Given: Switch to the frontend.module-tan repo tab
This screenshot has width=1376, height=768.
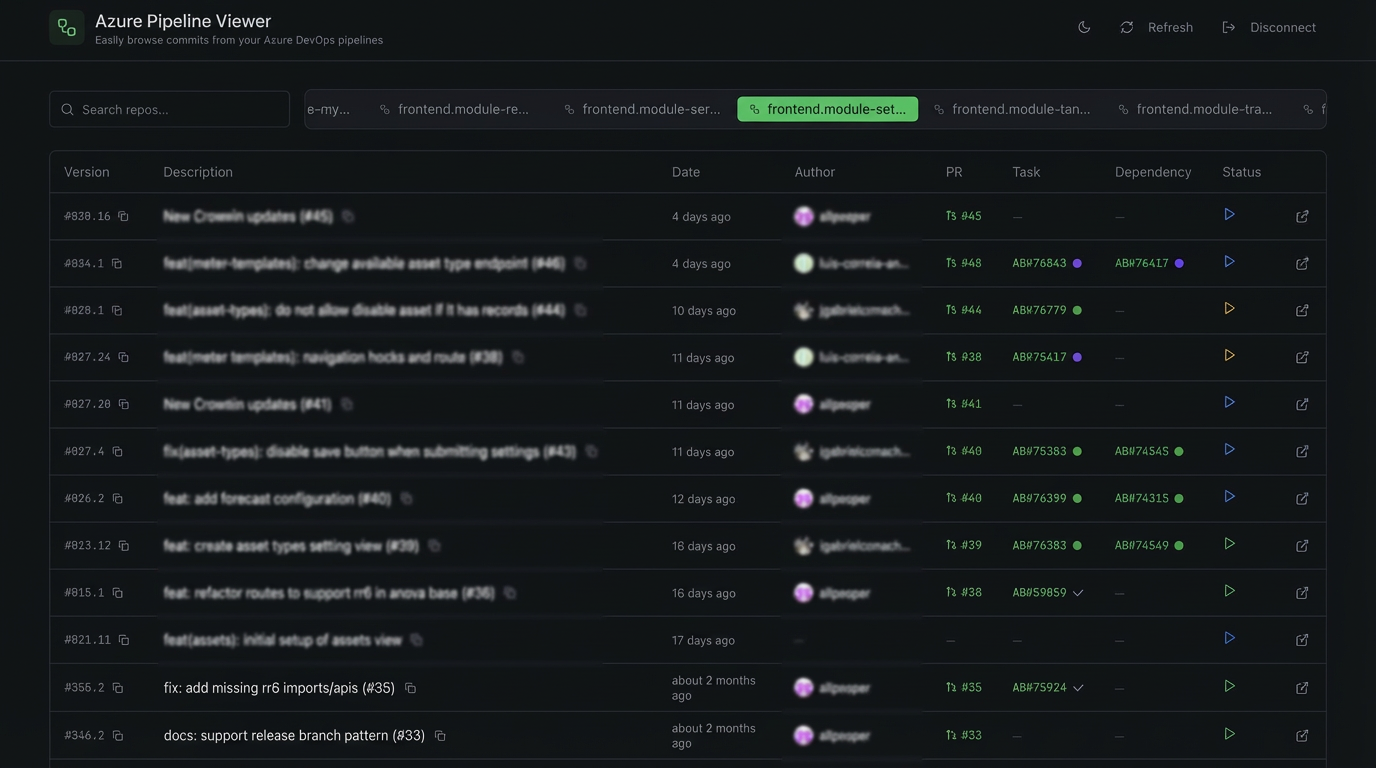Looking at the screenshot, I should pos(1013,108).
